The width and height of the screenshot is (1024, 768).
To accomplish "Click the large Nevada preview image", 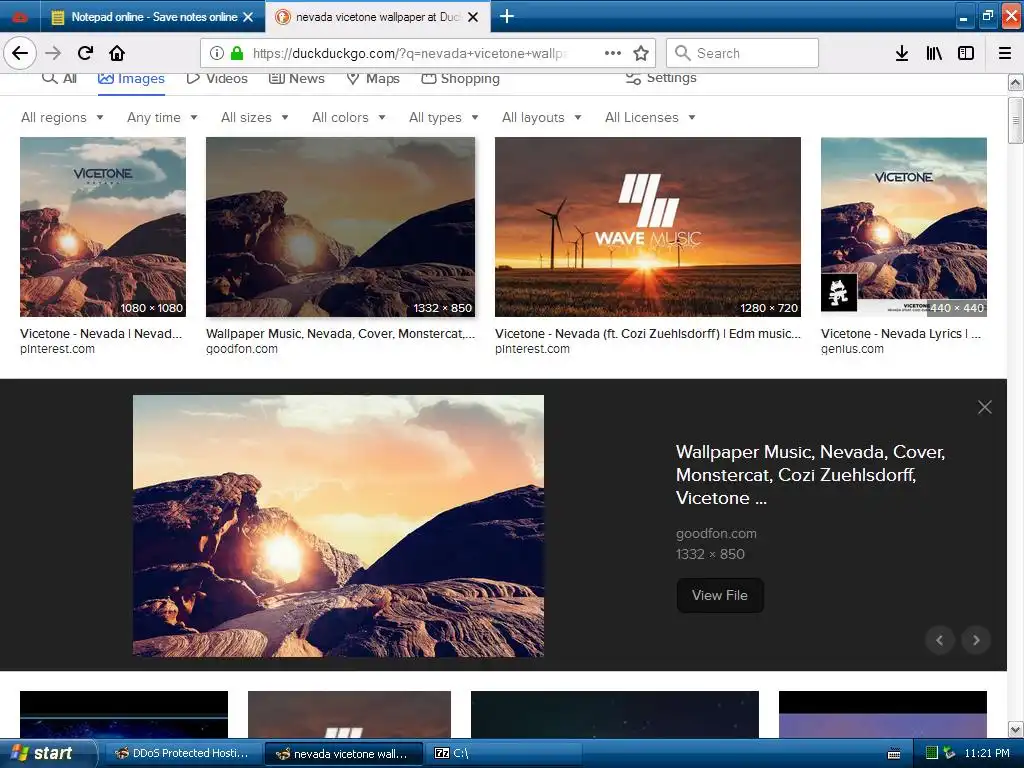I will pos(338,526).
